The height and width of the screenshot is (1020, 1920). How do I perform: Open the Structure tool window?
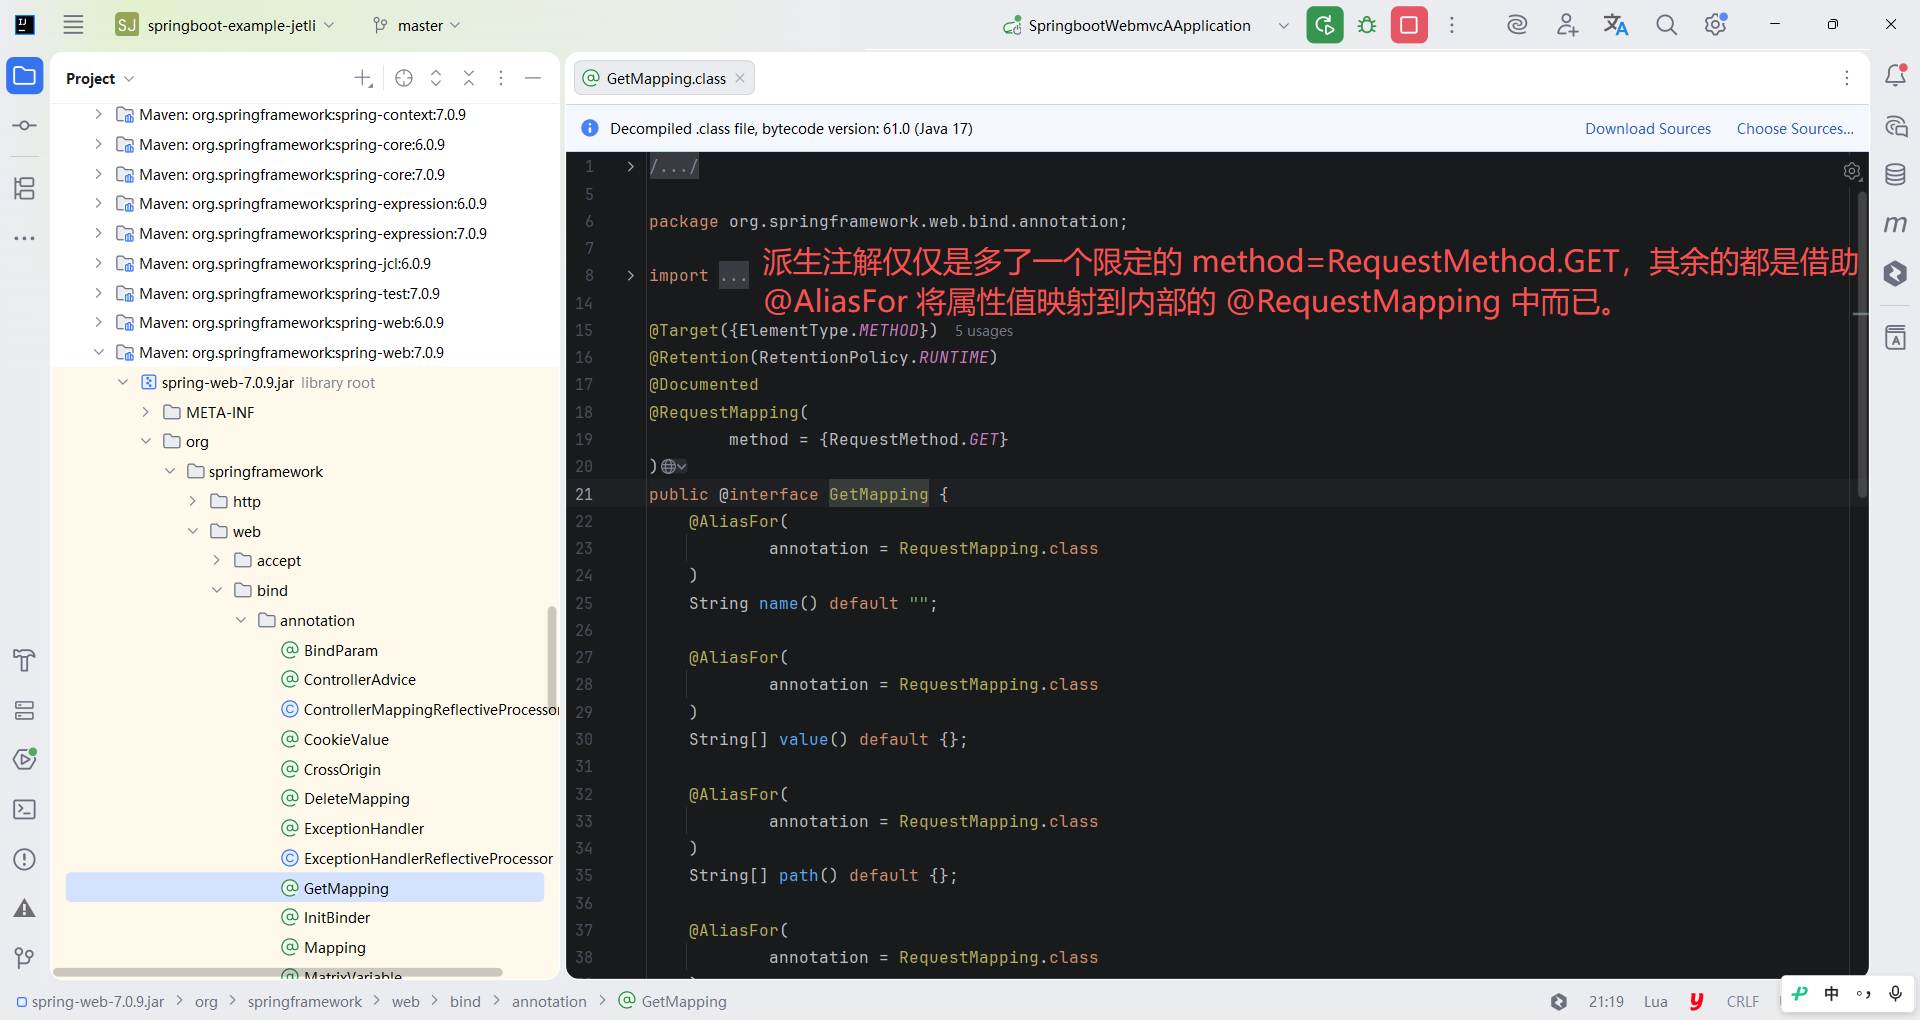[25, 188]
